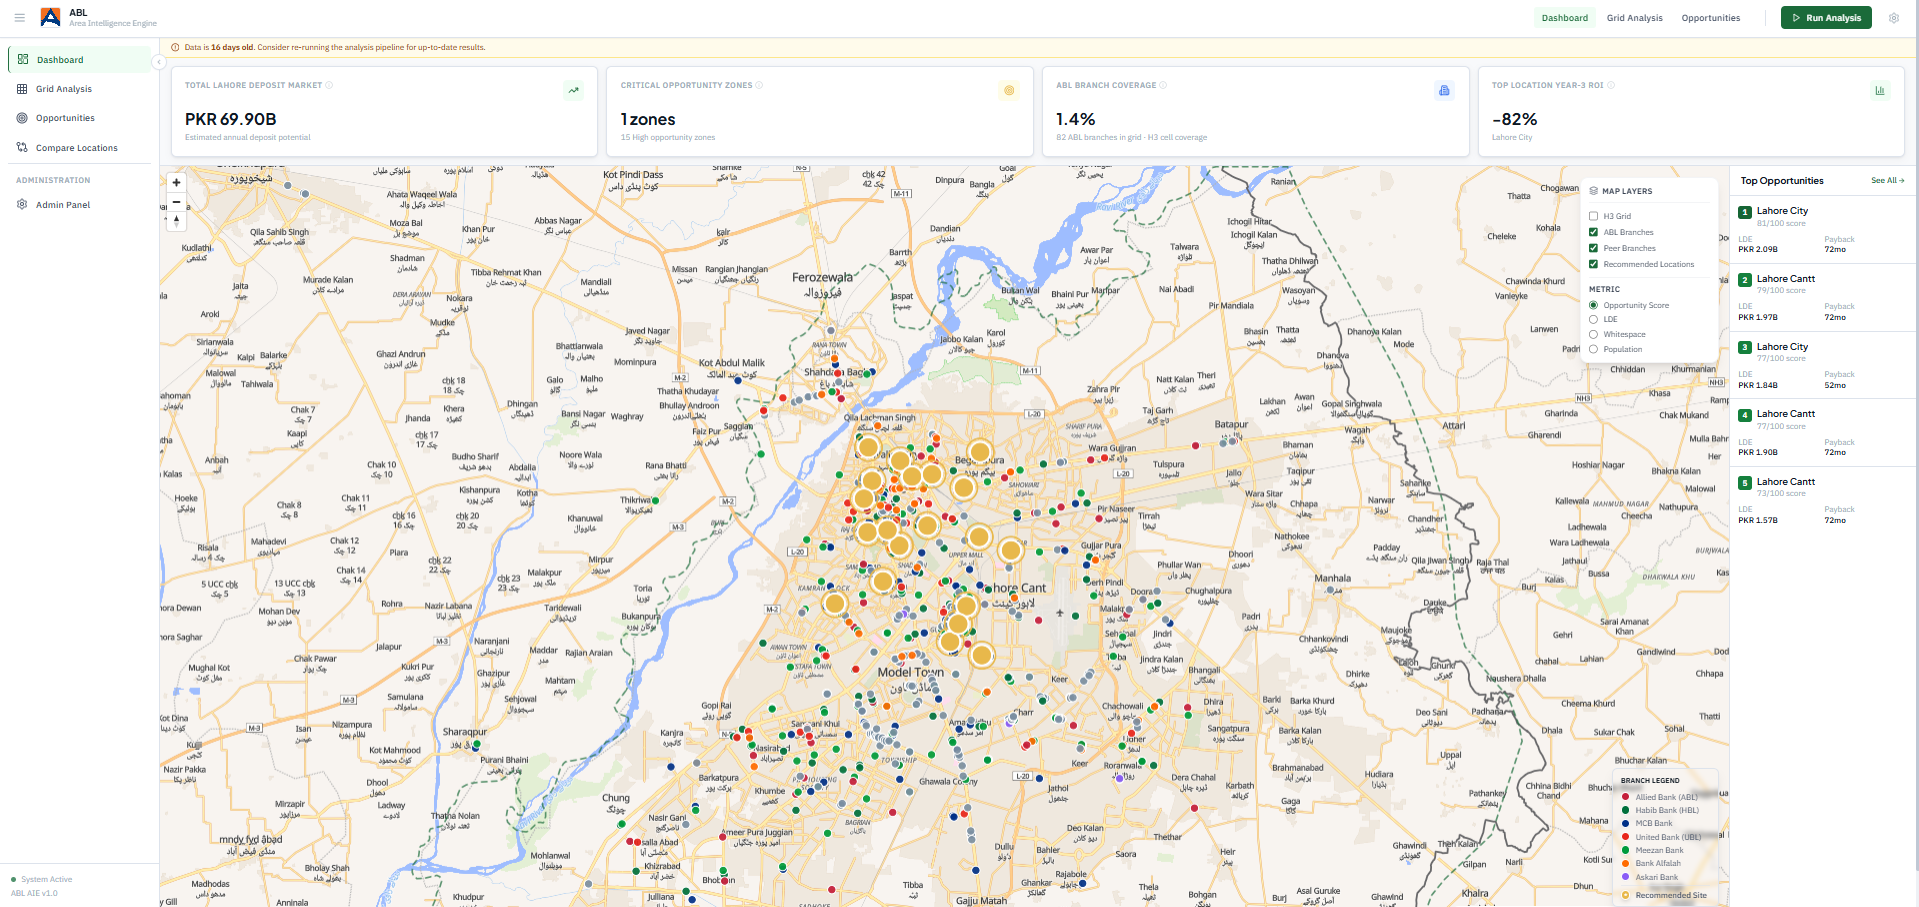Open Admin Panel in the sidebar
1919x907 pixels.
80,205
